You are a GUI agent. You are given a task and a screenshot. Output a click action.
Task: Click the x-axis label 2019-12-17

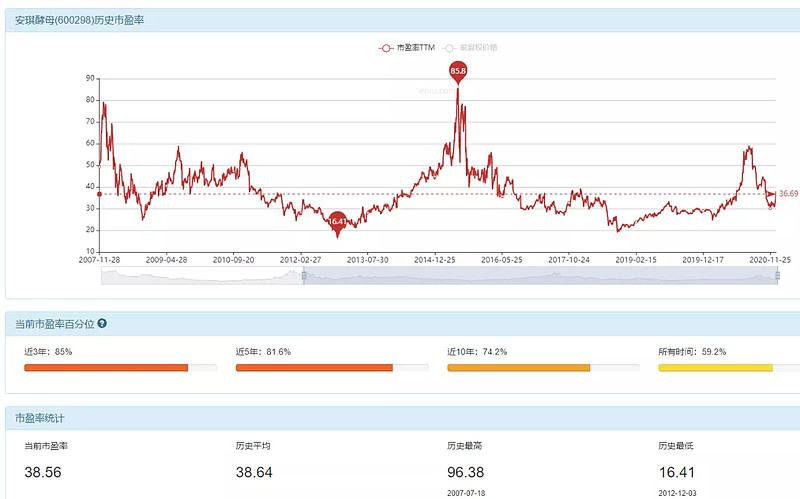click(x=703, y=260)
